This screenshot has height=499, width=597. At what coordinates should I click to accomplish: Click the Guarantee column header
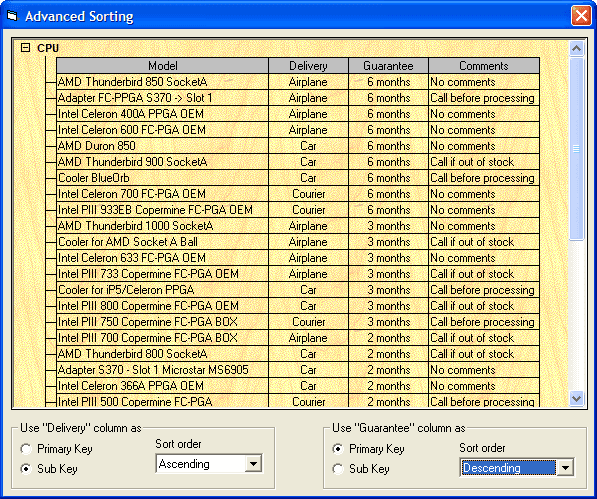pyautogui.click(x=388, y=66)
